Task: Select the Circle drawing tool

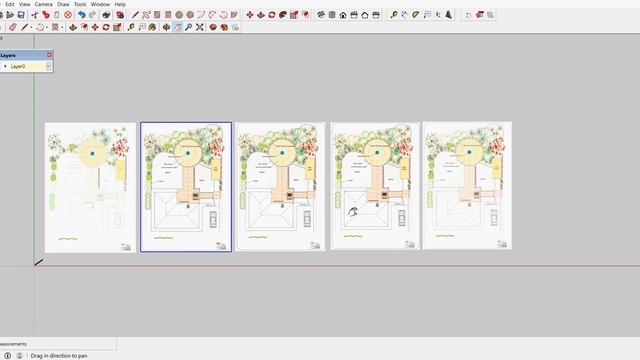Action: point(179,15)
